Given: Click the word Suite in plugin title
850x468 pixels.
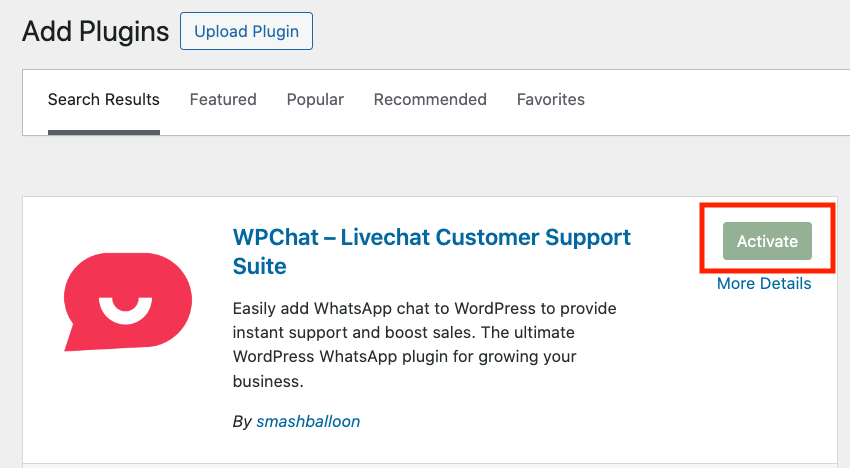Looking at the screenshot, I should [x=259, y=267].
